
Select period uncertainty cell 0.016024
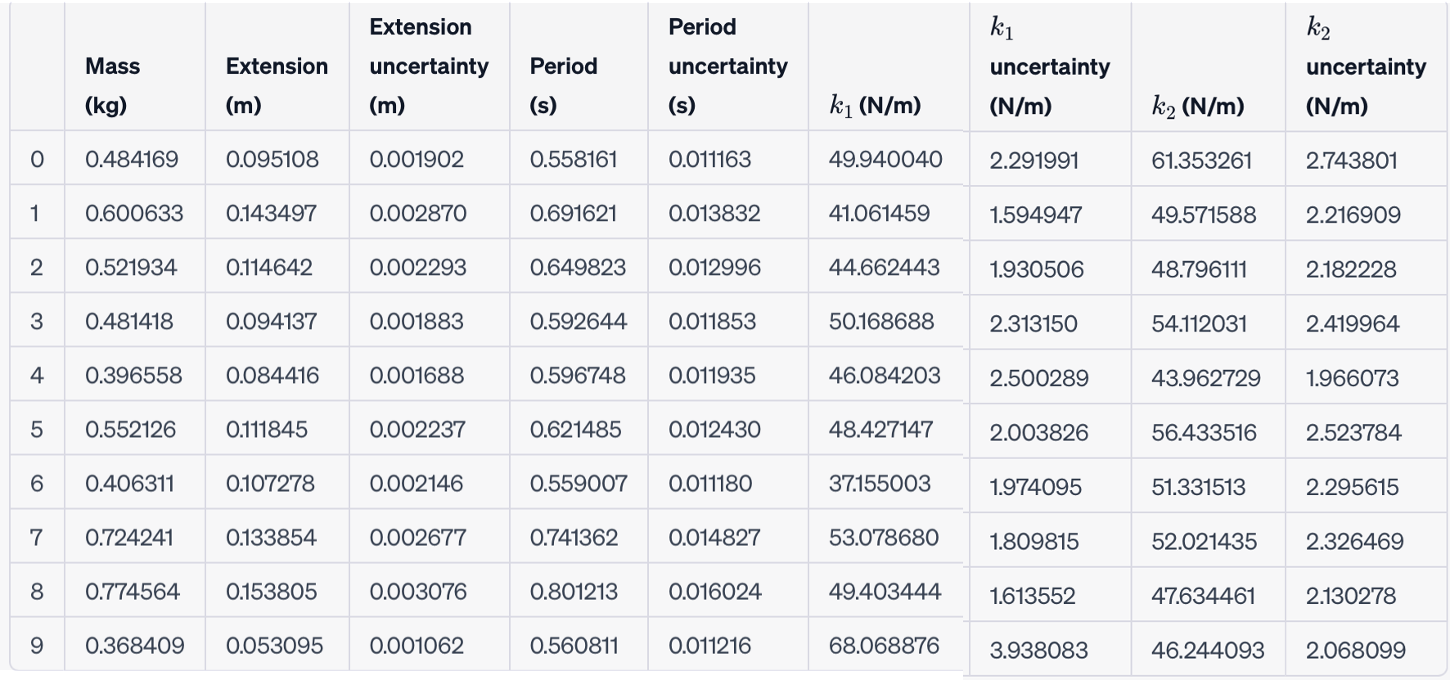coord(715,591)
